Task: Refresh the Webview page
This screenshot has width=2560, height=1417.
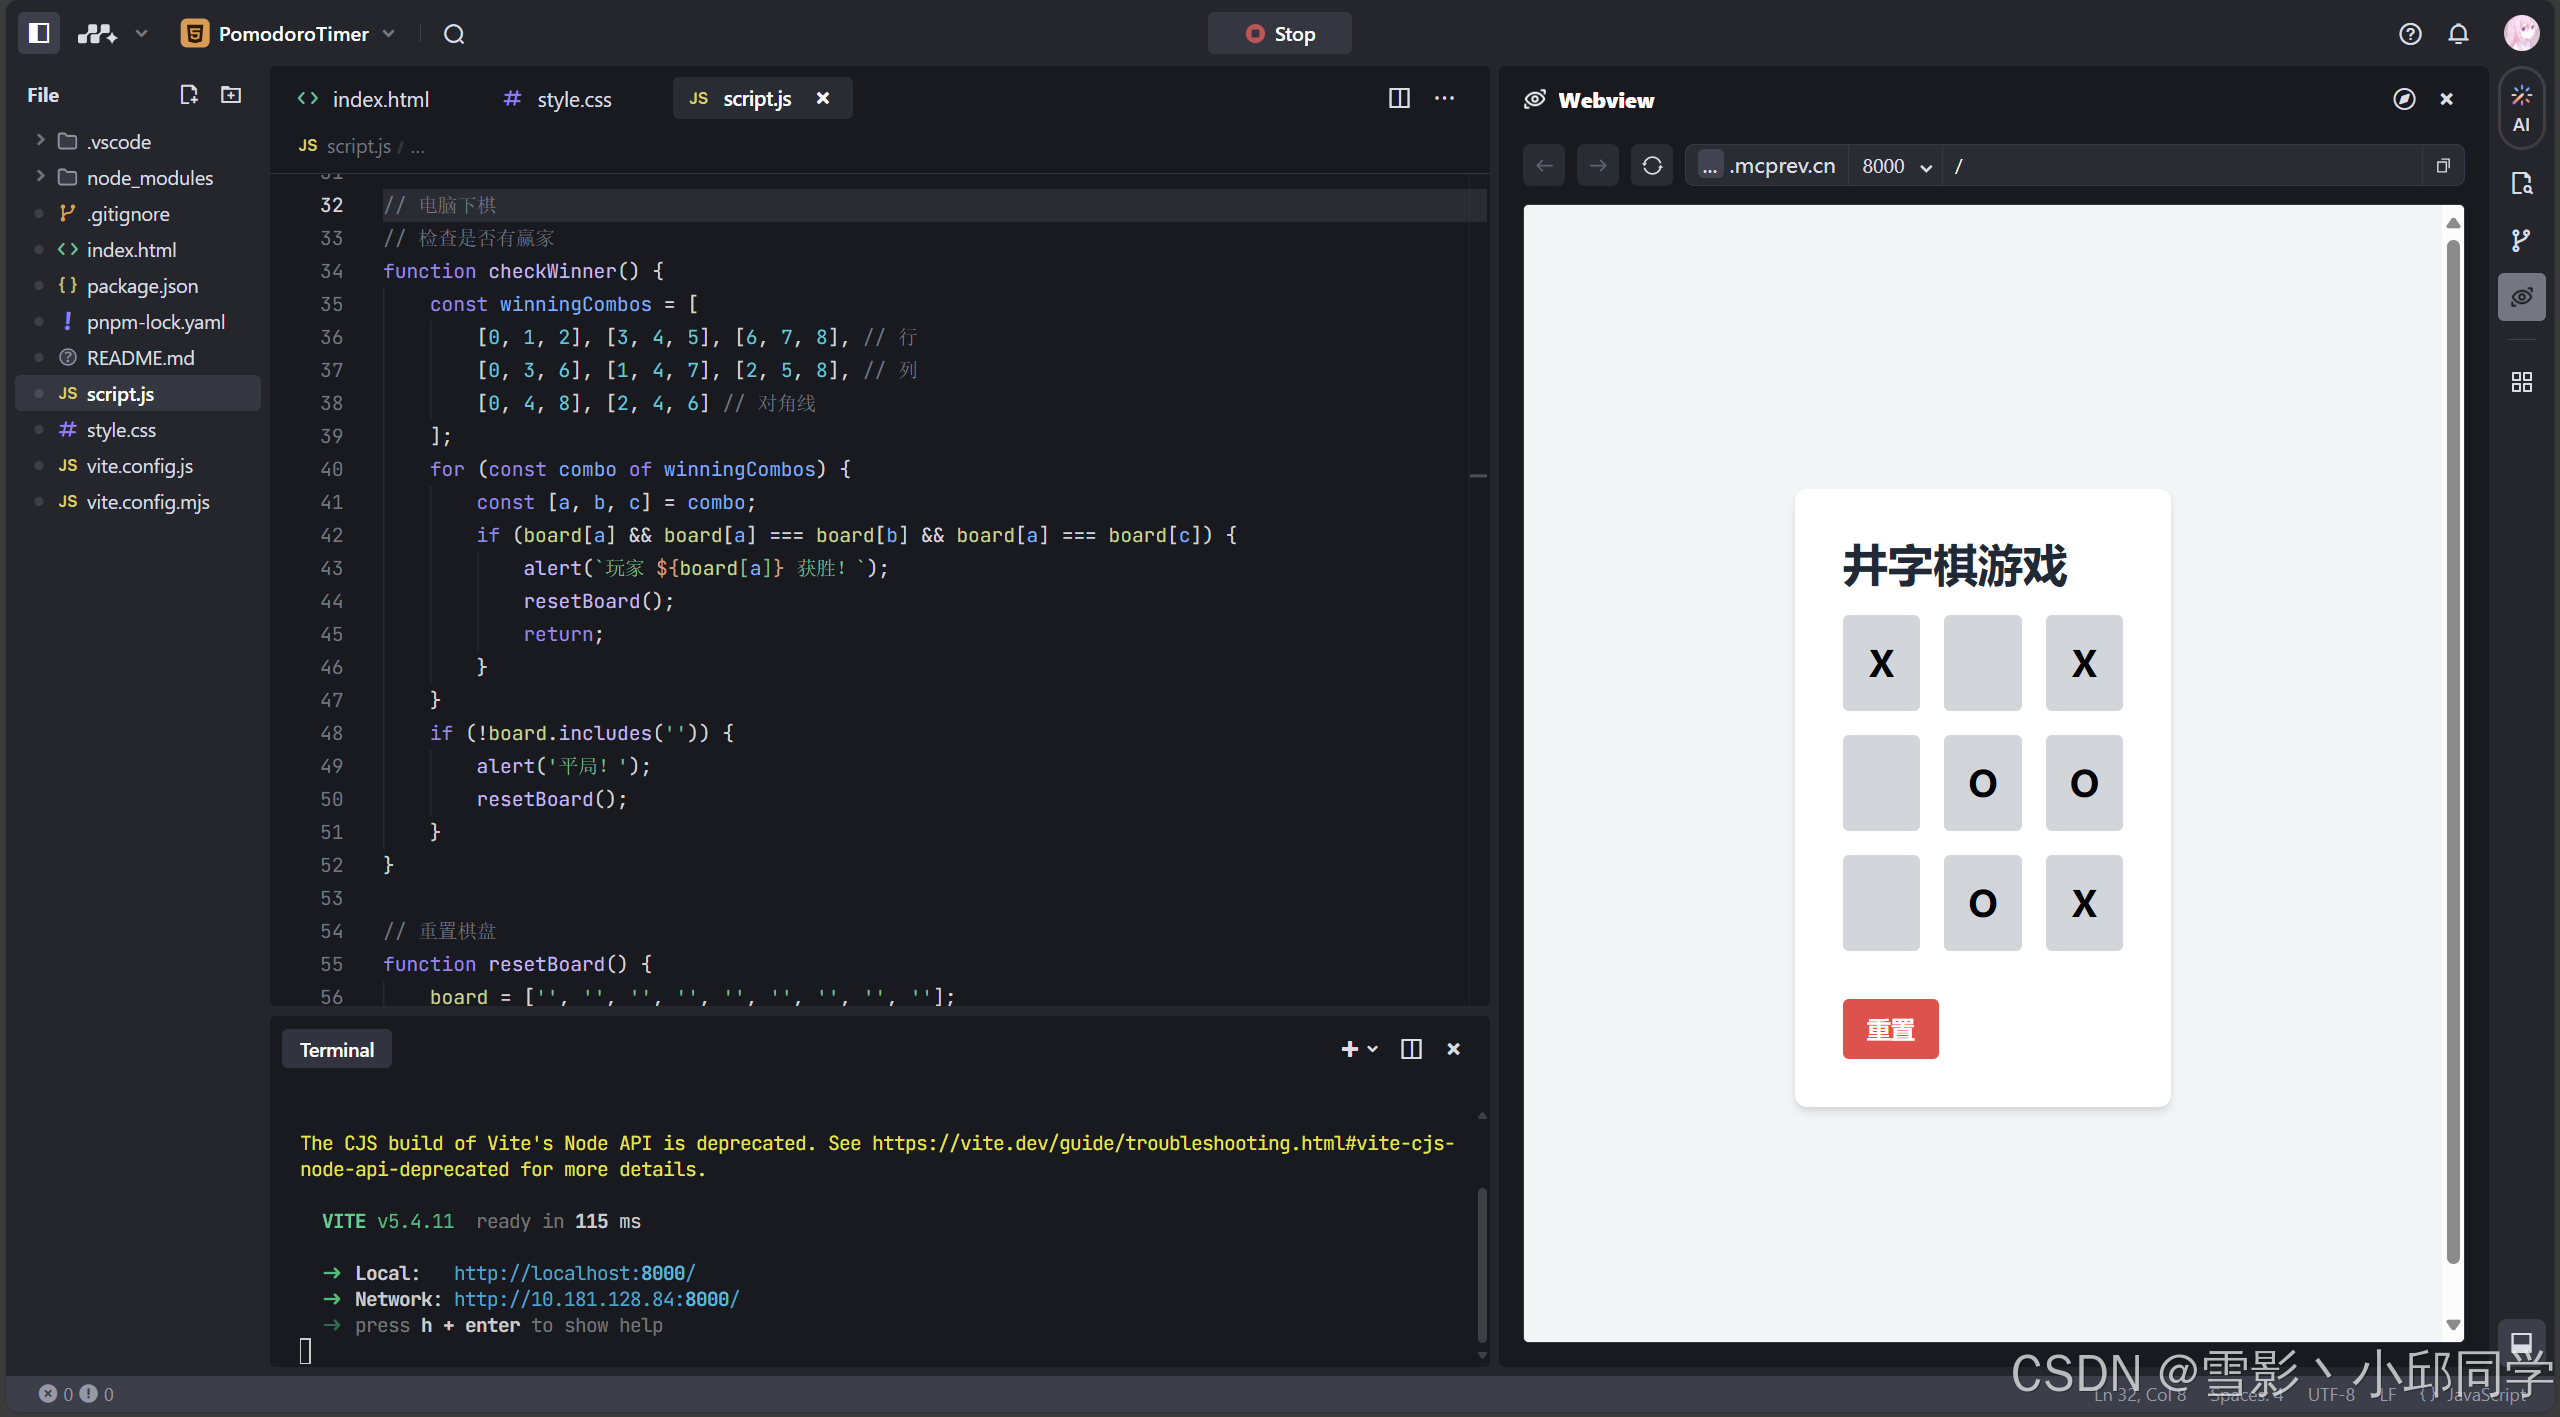Action: (1652, 166)
